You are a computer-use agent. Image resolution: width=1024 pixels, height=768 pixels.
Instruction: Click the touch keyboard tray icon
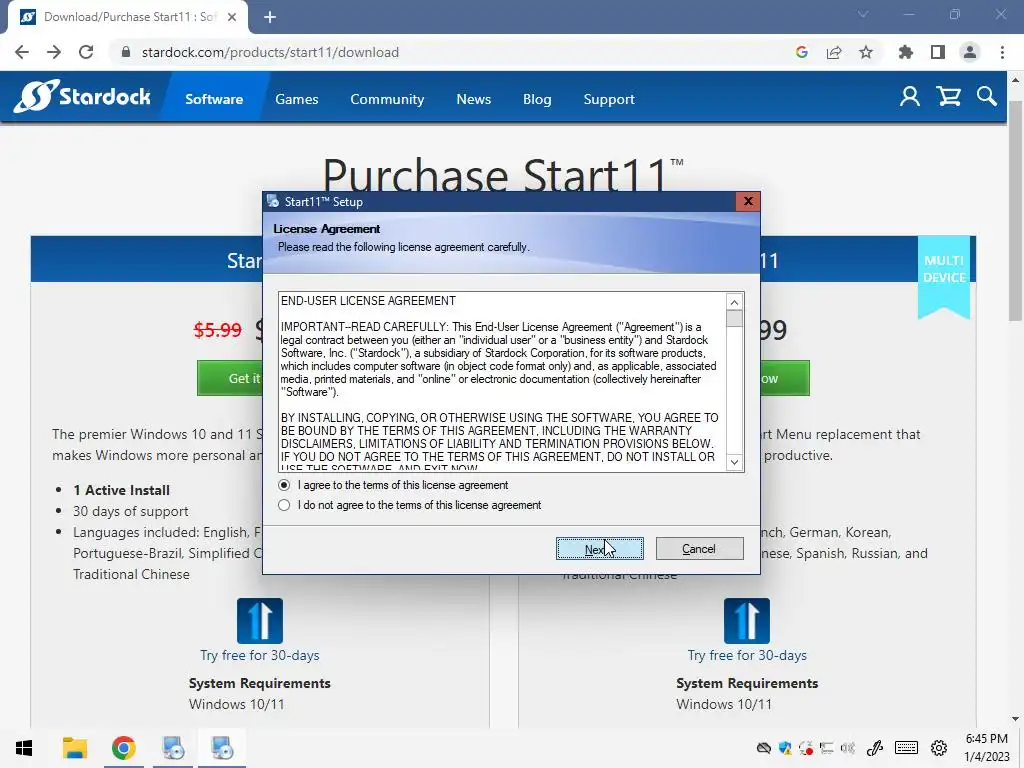click(906, 748)
